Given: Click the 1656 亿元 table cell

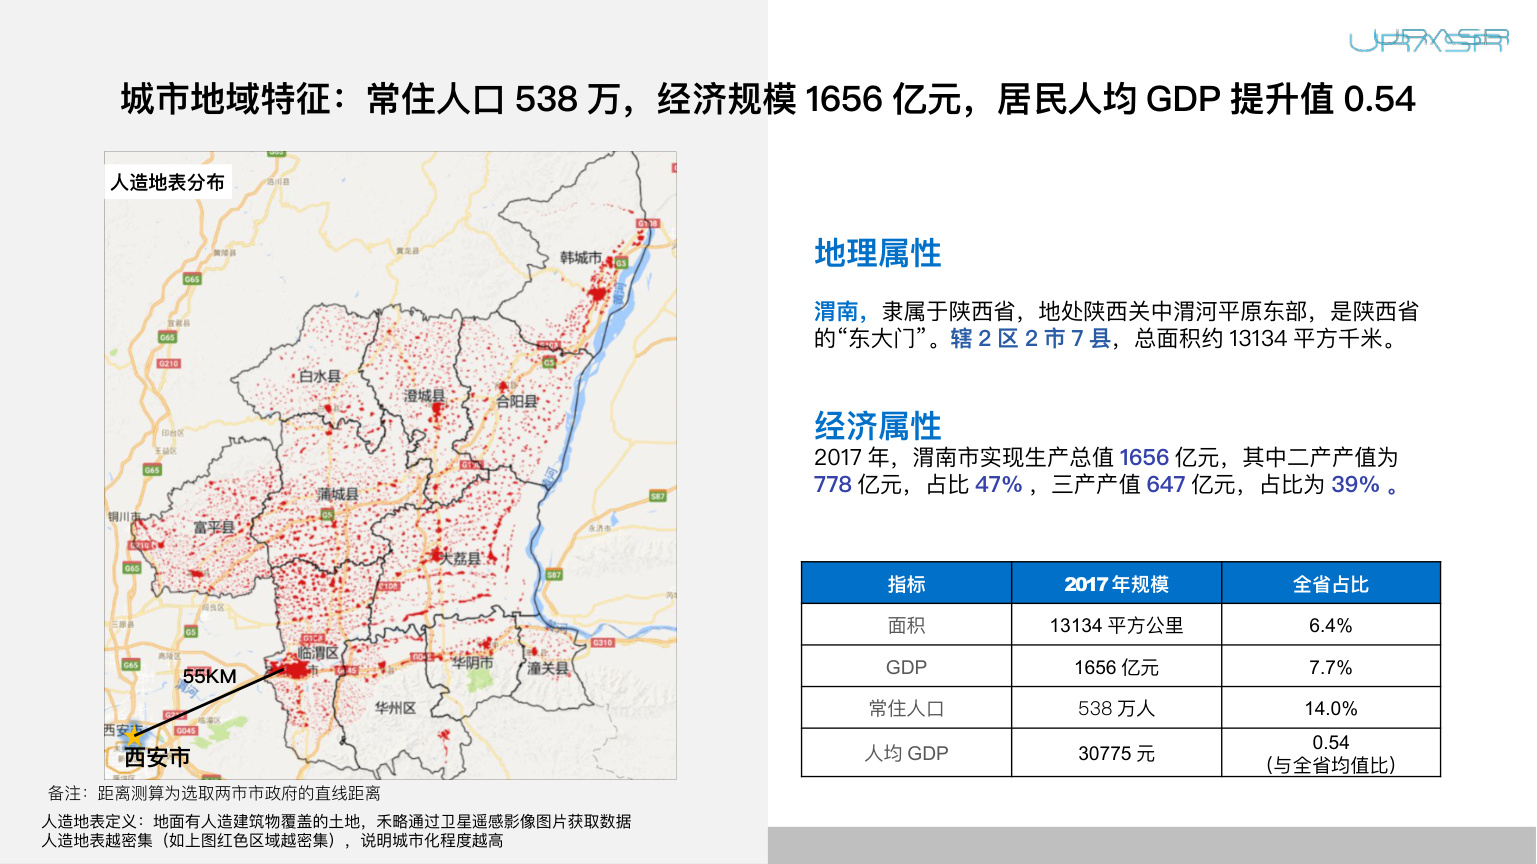Looking at the screenshot, I should click(1116, 667).
